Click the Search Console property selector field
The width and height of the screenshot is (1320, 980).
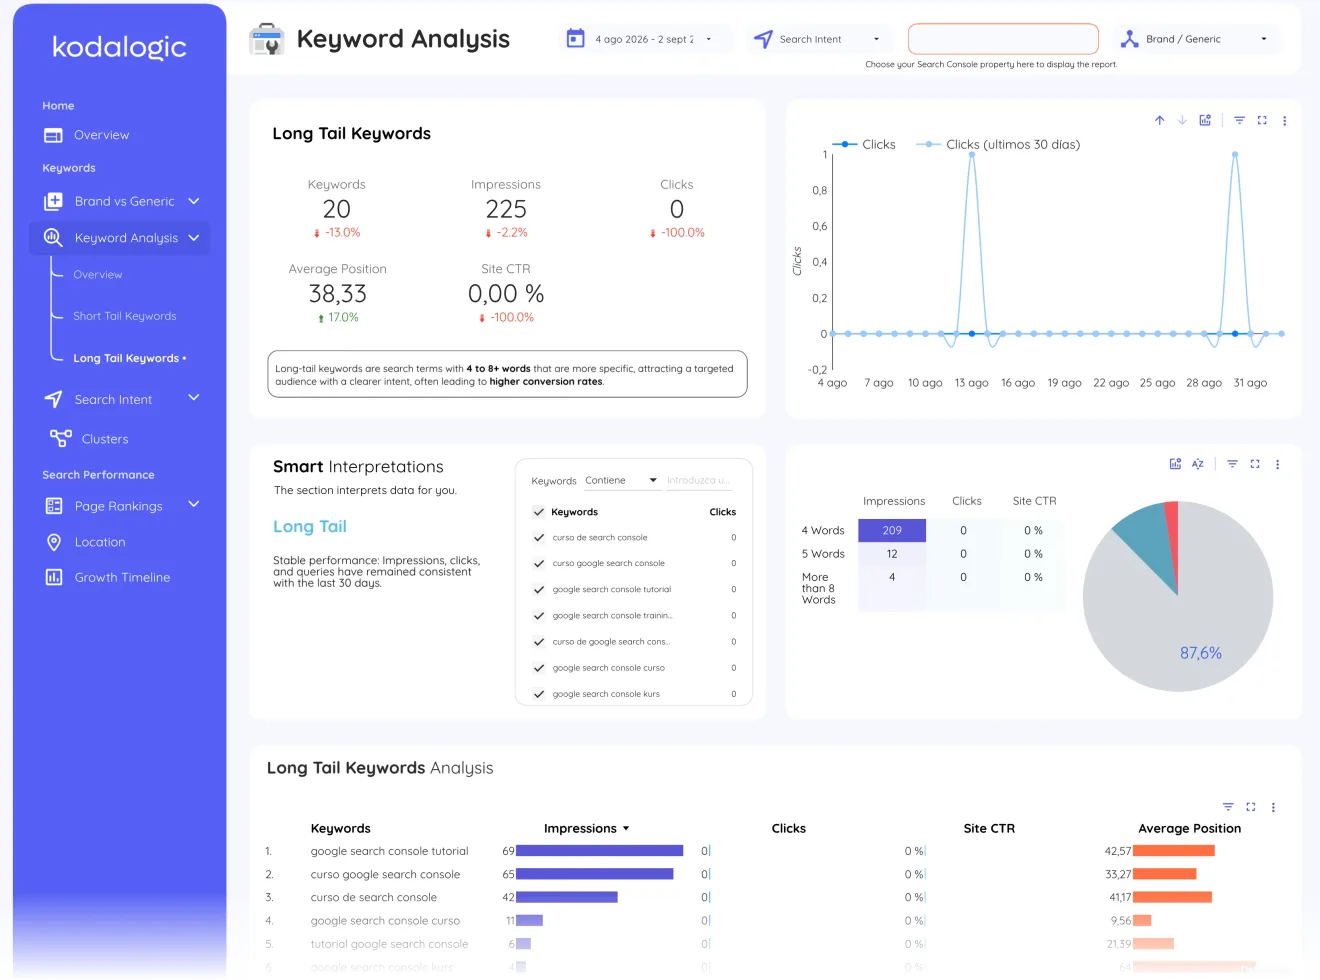[x=1003, y=39]
